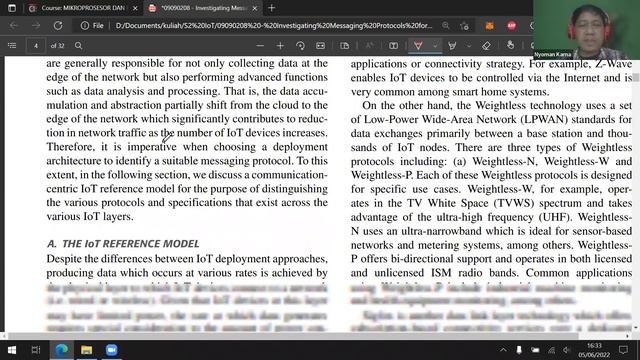Click the zoom magnifier in address bar

pyautogui.click(x=445, y=26)
